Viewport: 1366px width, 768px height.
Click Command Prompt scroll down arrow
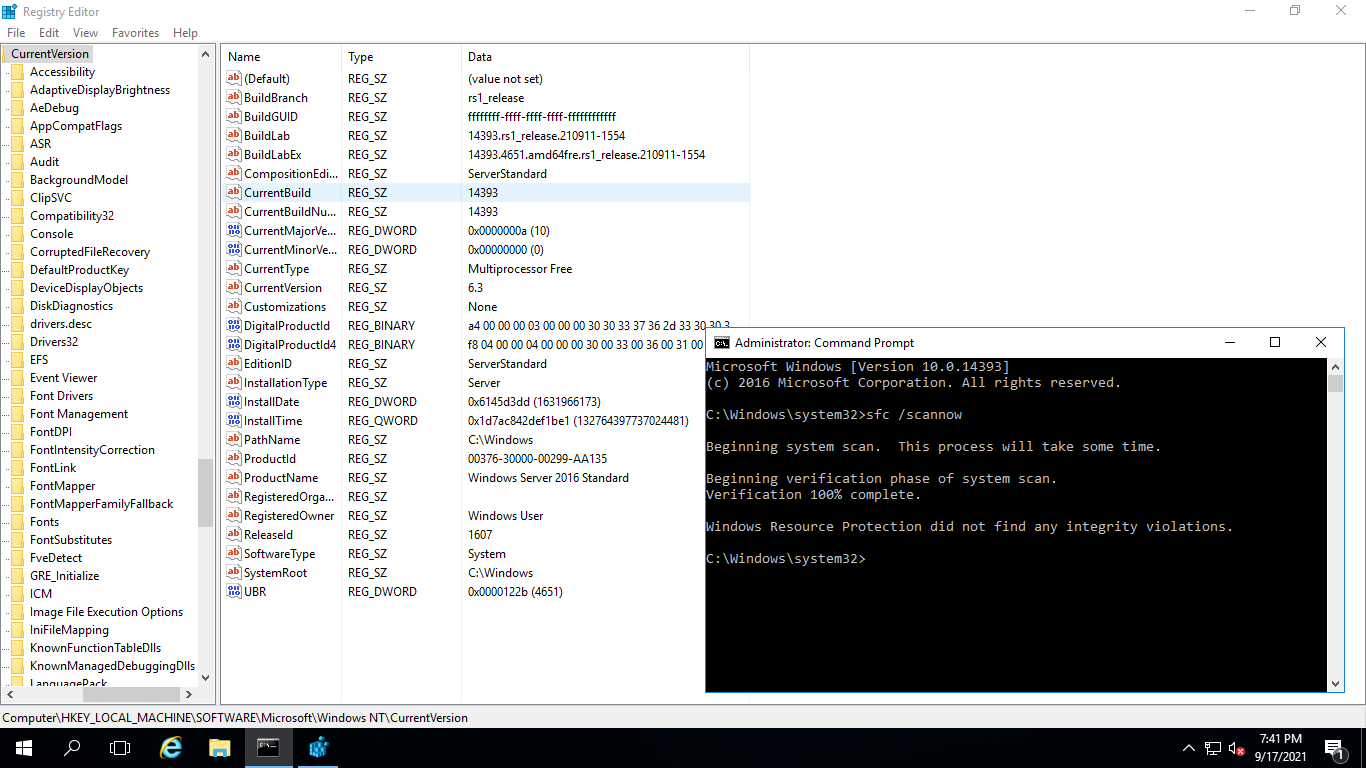pos(1336,683)
